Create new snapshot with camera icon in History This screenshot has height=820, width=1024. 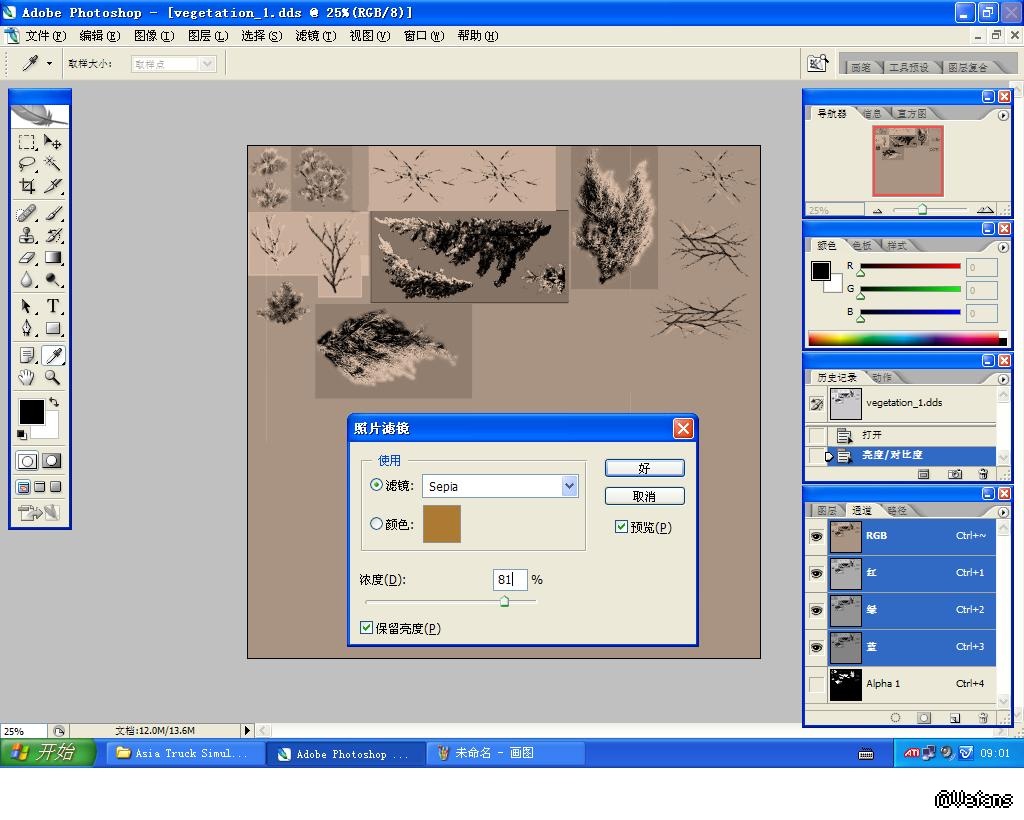955,474
